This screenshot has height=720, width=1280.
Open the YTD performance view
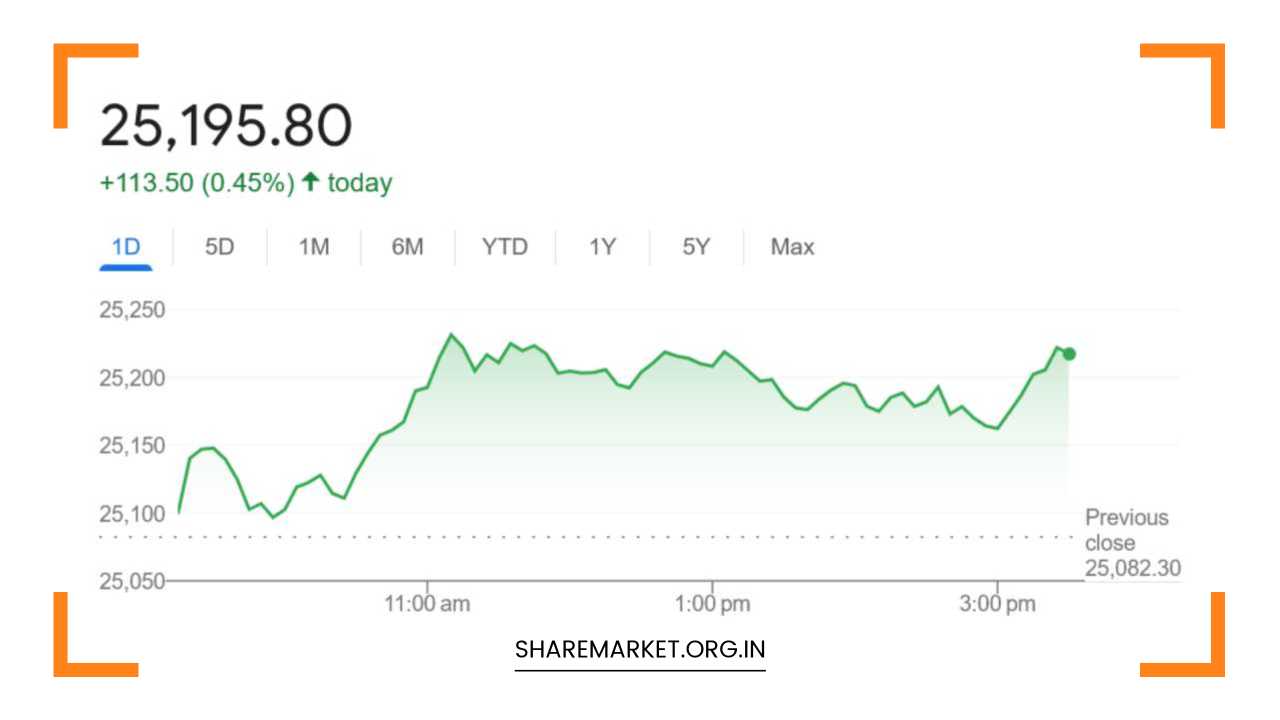[x=503, y=246]
